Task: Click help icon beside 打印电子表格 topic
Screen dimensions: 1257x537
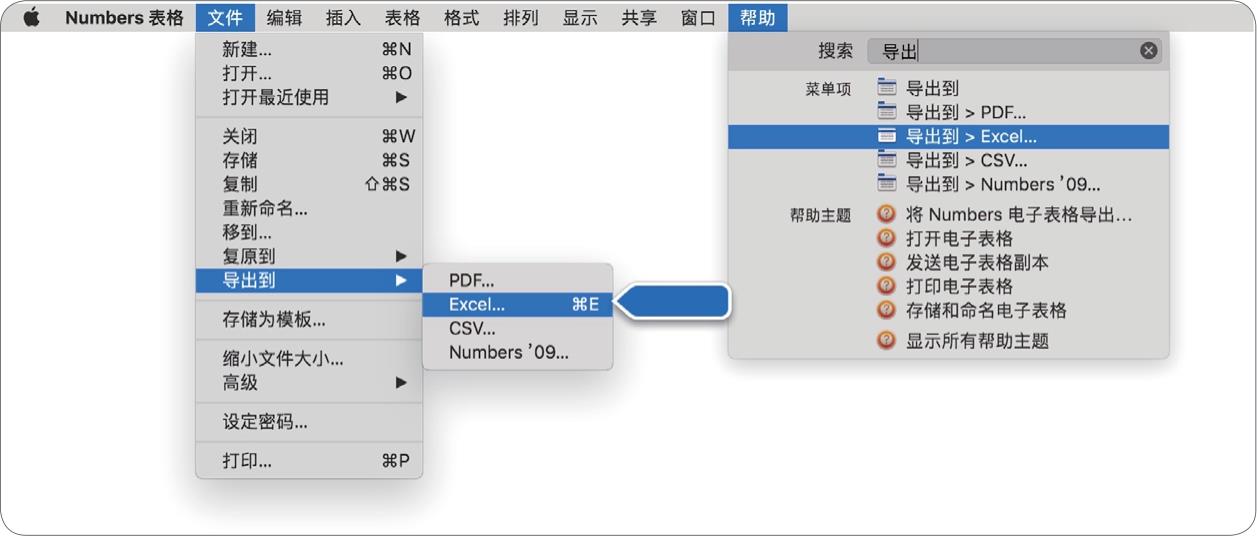Action: tap(886, 286)
